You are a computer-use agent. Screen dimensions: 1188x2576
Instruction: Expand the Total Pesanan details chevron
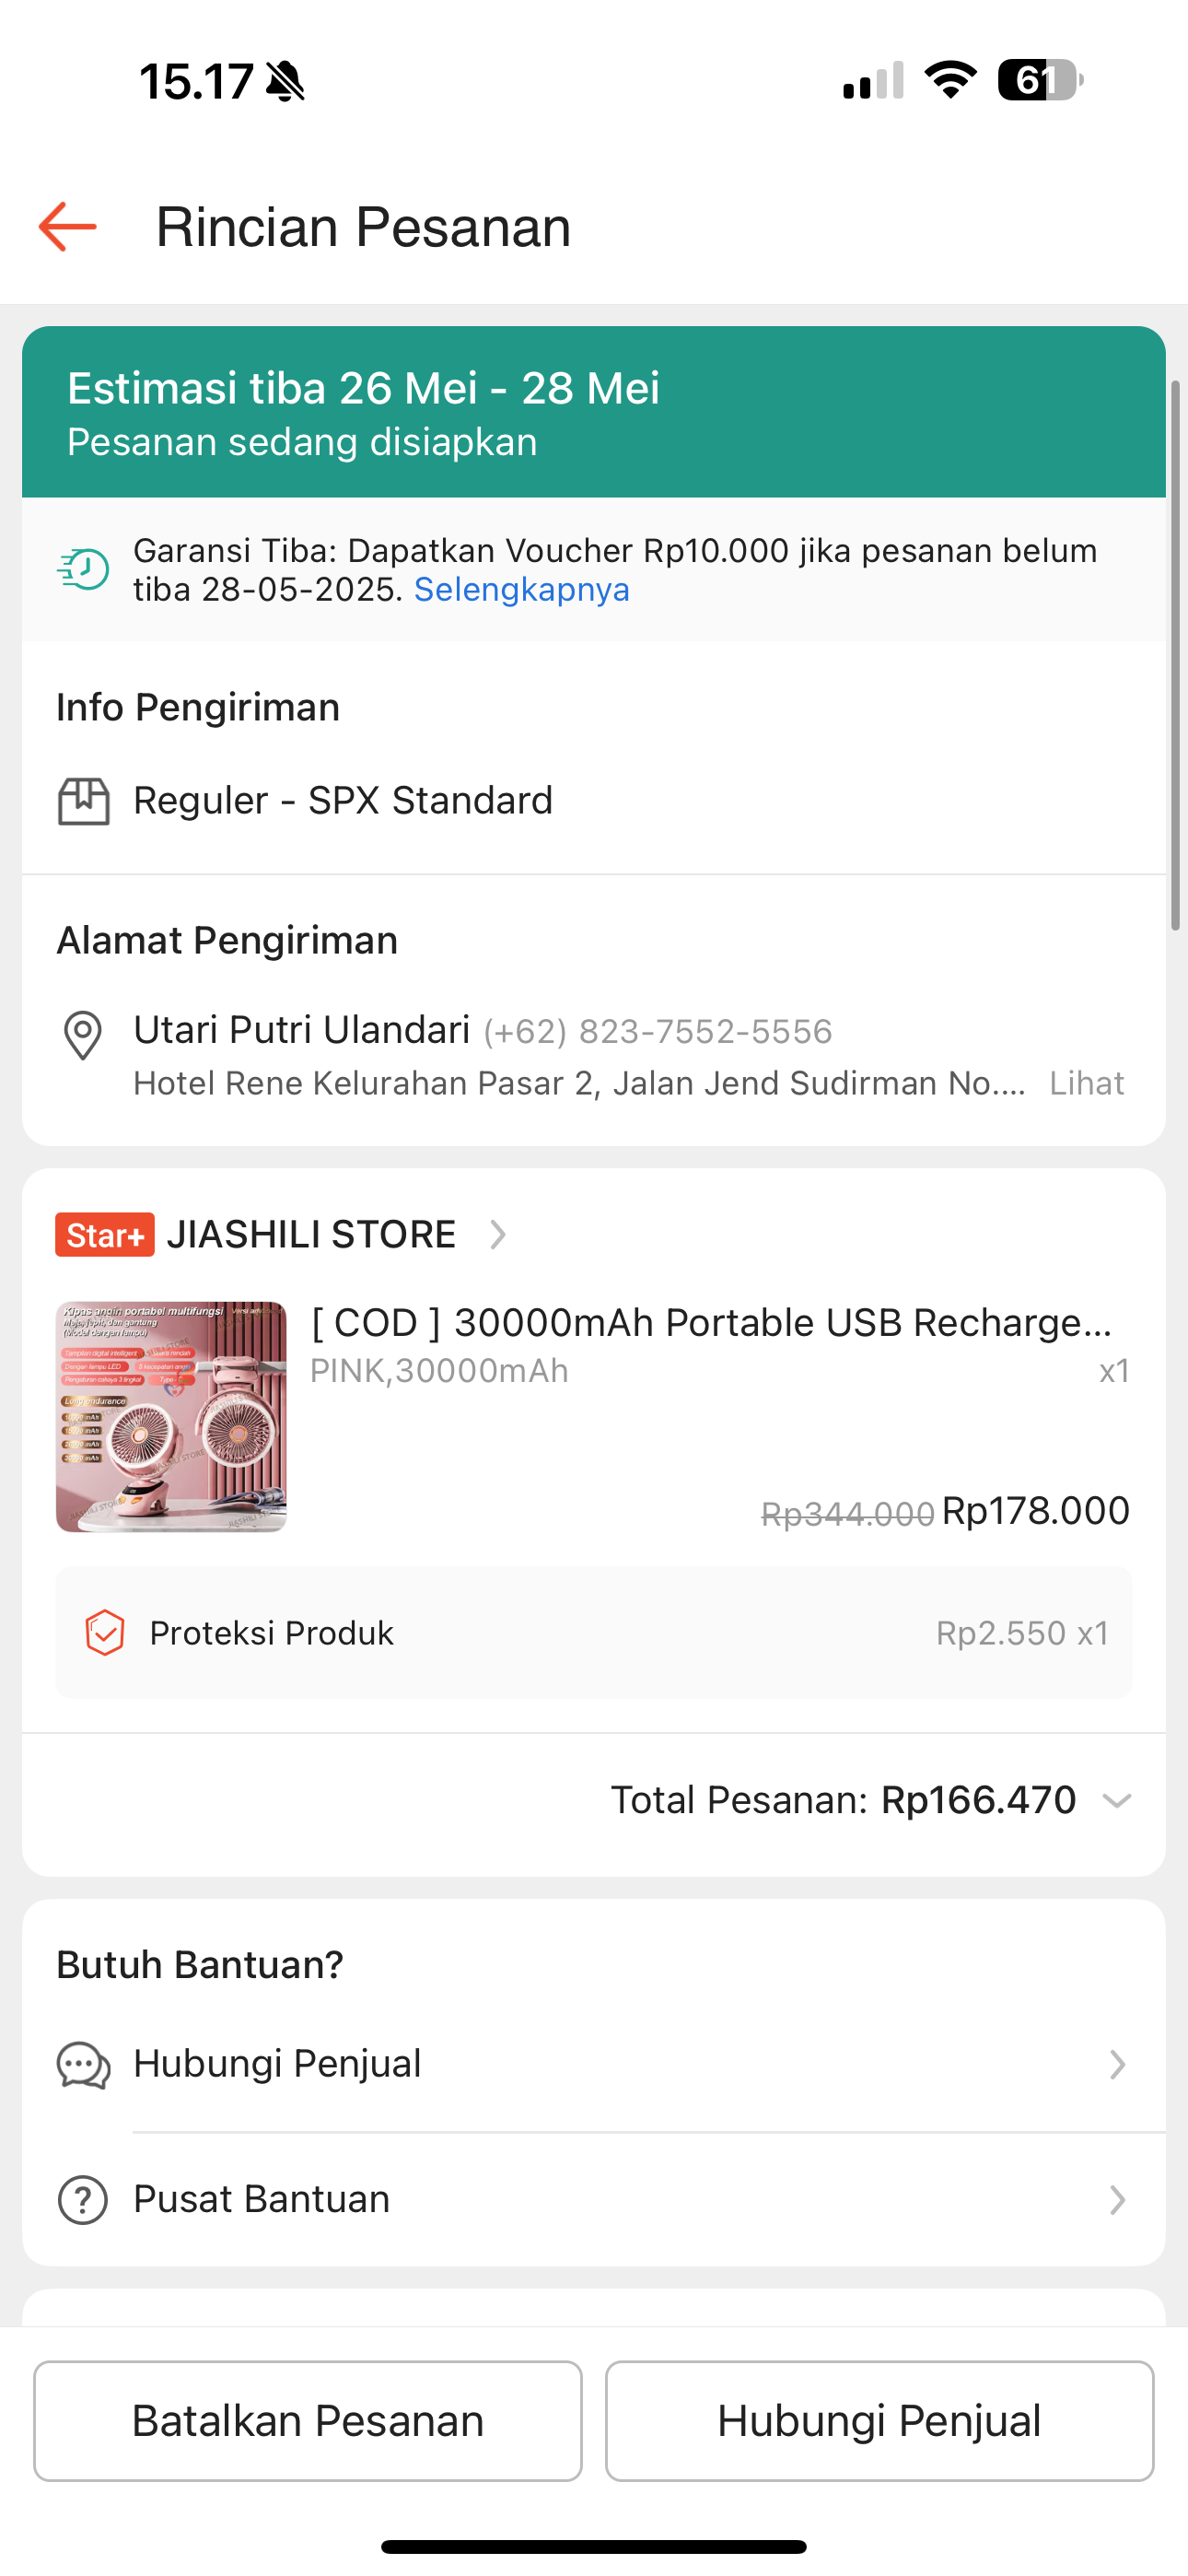(x=1117, y=1801)
